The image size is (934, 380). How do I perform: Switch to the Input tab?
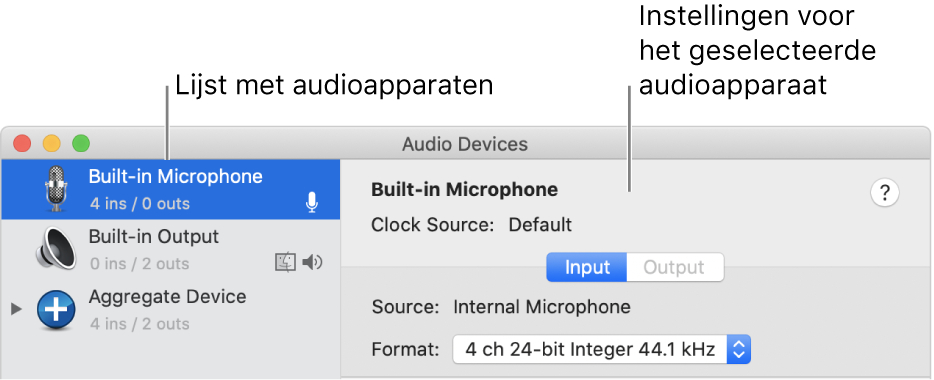(x=587, y=267)
